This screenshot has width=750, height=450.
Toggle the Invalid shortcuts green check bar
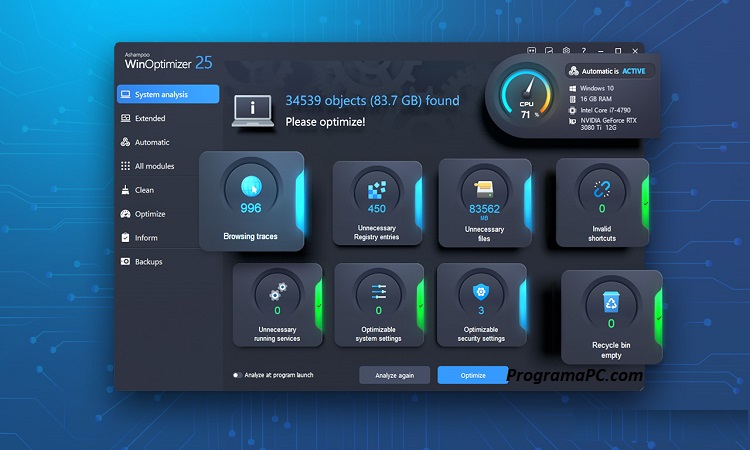click(645, 203)
